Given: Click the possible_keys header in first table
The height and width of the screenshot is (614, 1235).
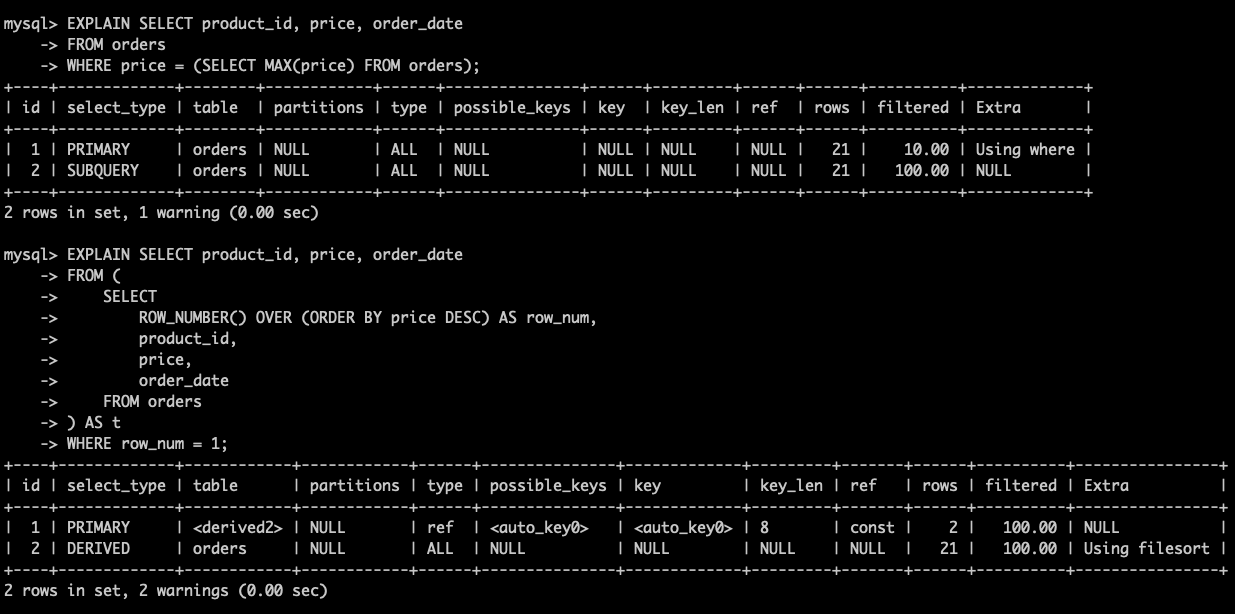Looking at the screenshot, I should click(512, 107).
